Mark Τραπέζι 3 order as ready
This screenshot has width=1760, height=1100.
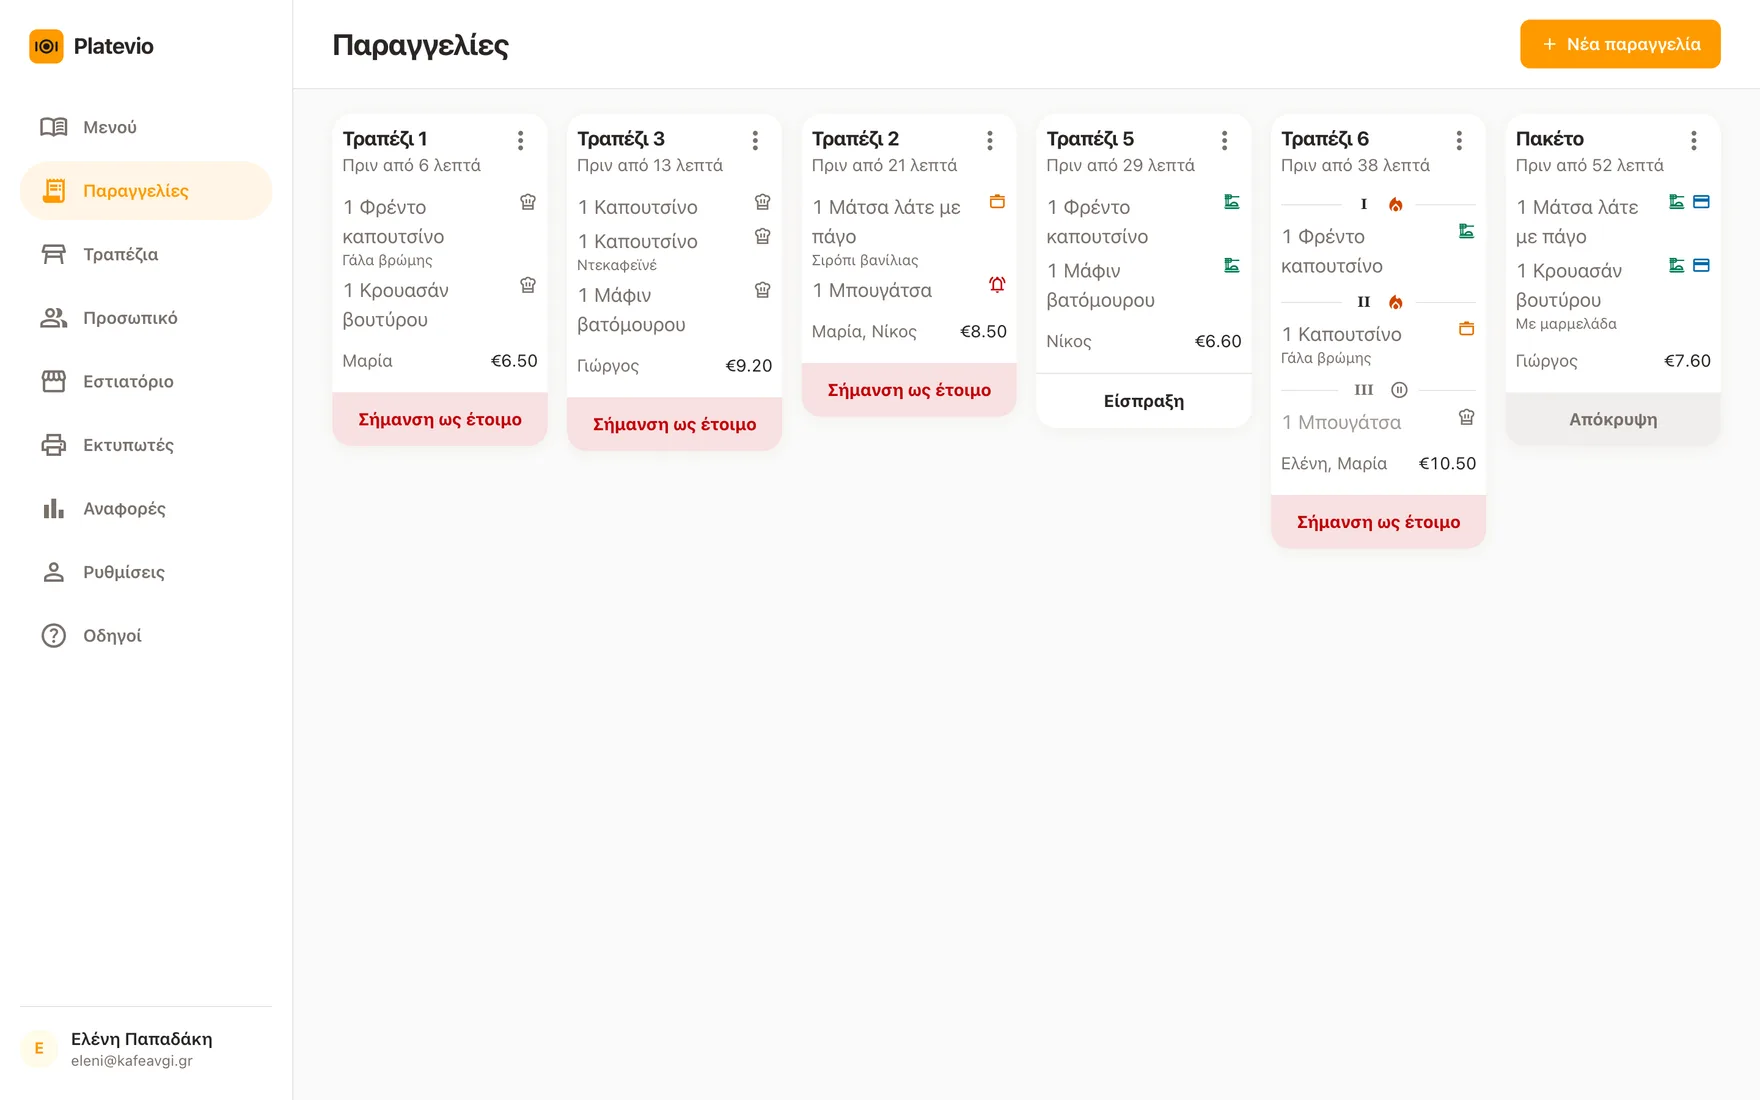675,424
